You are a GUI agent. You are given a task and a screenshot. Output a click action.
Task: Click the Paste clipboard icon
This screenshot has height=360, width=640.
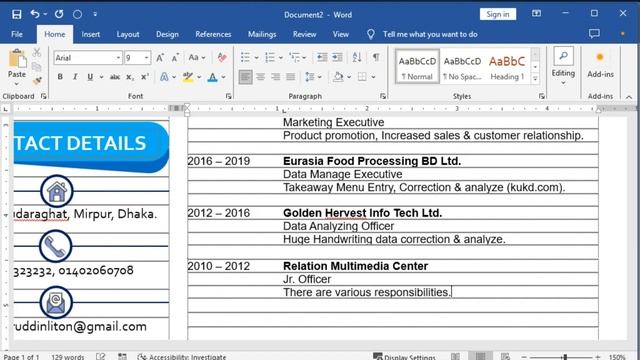pyautogui.click(x=17, y=58)
